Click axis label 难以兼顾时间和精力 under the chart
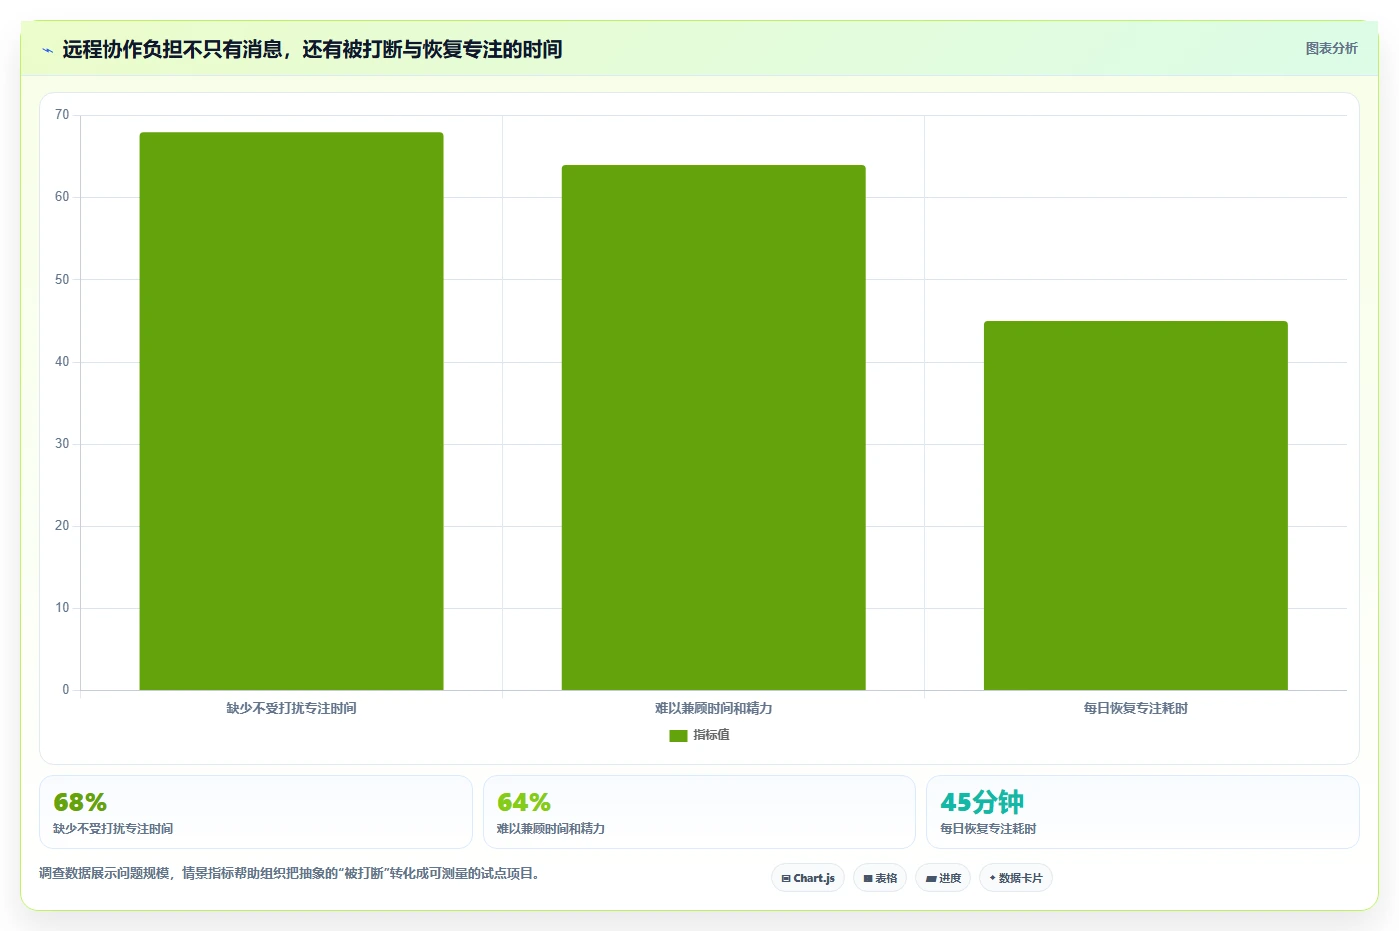1399x931 pixels. [713, 708]
